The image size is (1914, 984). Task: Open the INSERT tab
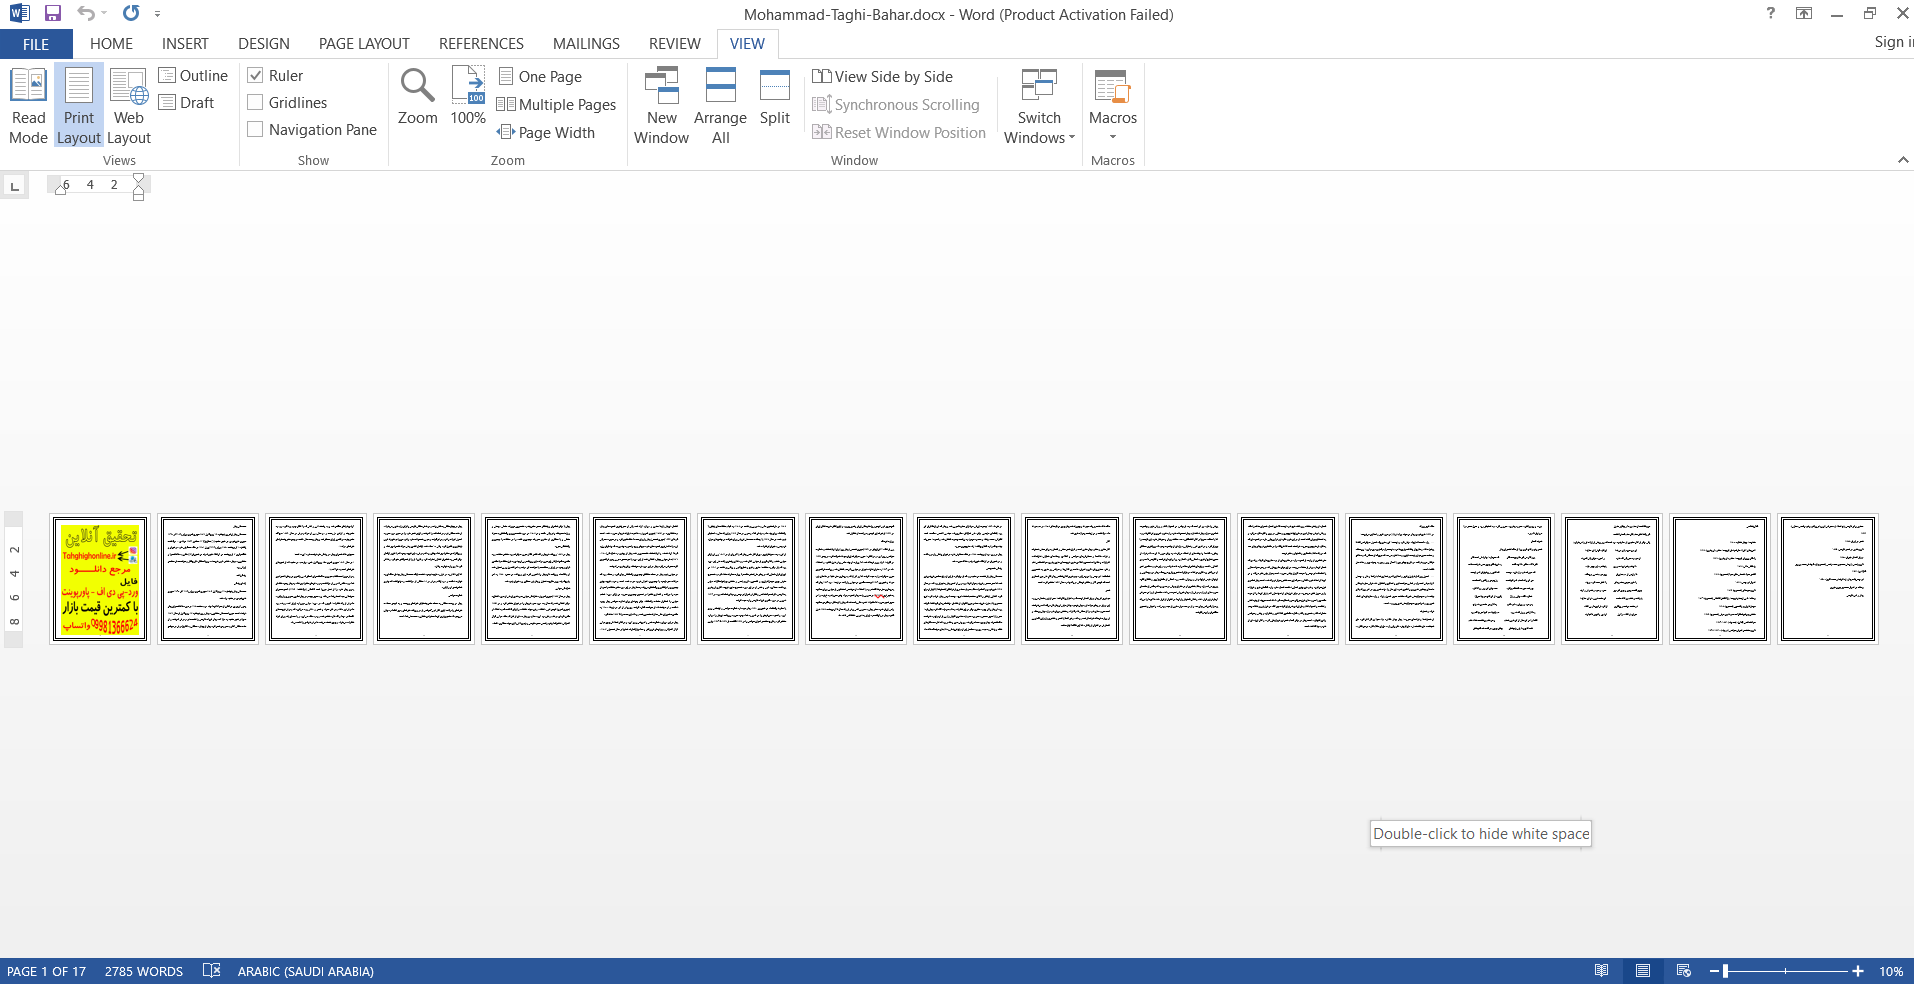185,44
